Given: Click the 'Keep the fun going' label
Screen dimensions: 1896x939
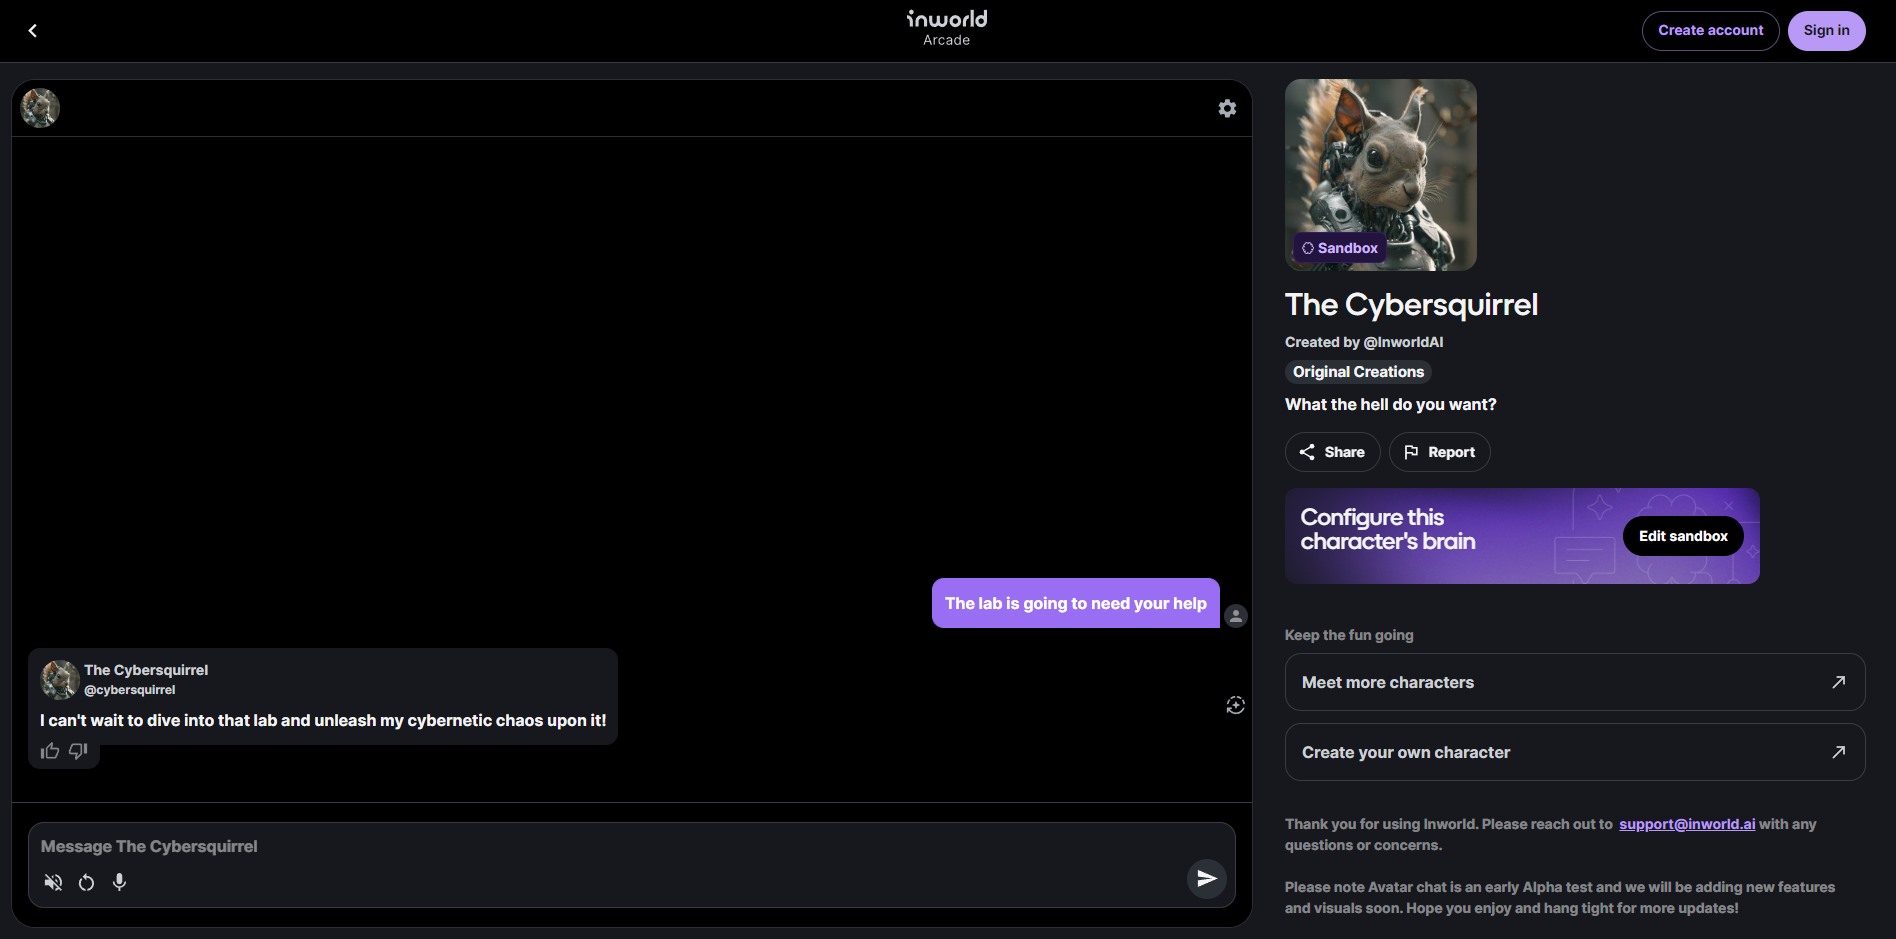Looking at the screenshot, I should point(1349,635).
